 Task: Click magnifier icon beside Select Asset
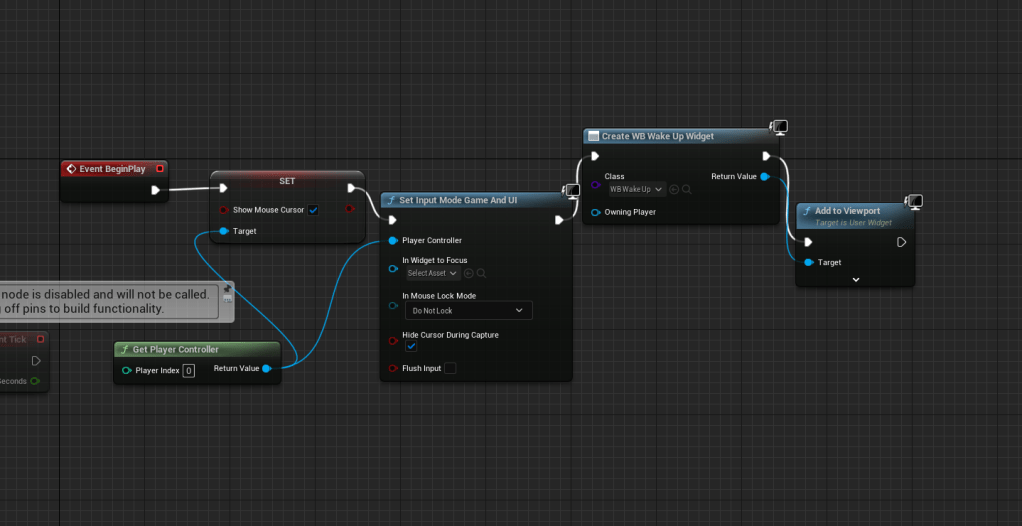click(x=482, y=273)
